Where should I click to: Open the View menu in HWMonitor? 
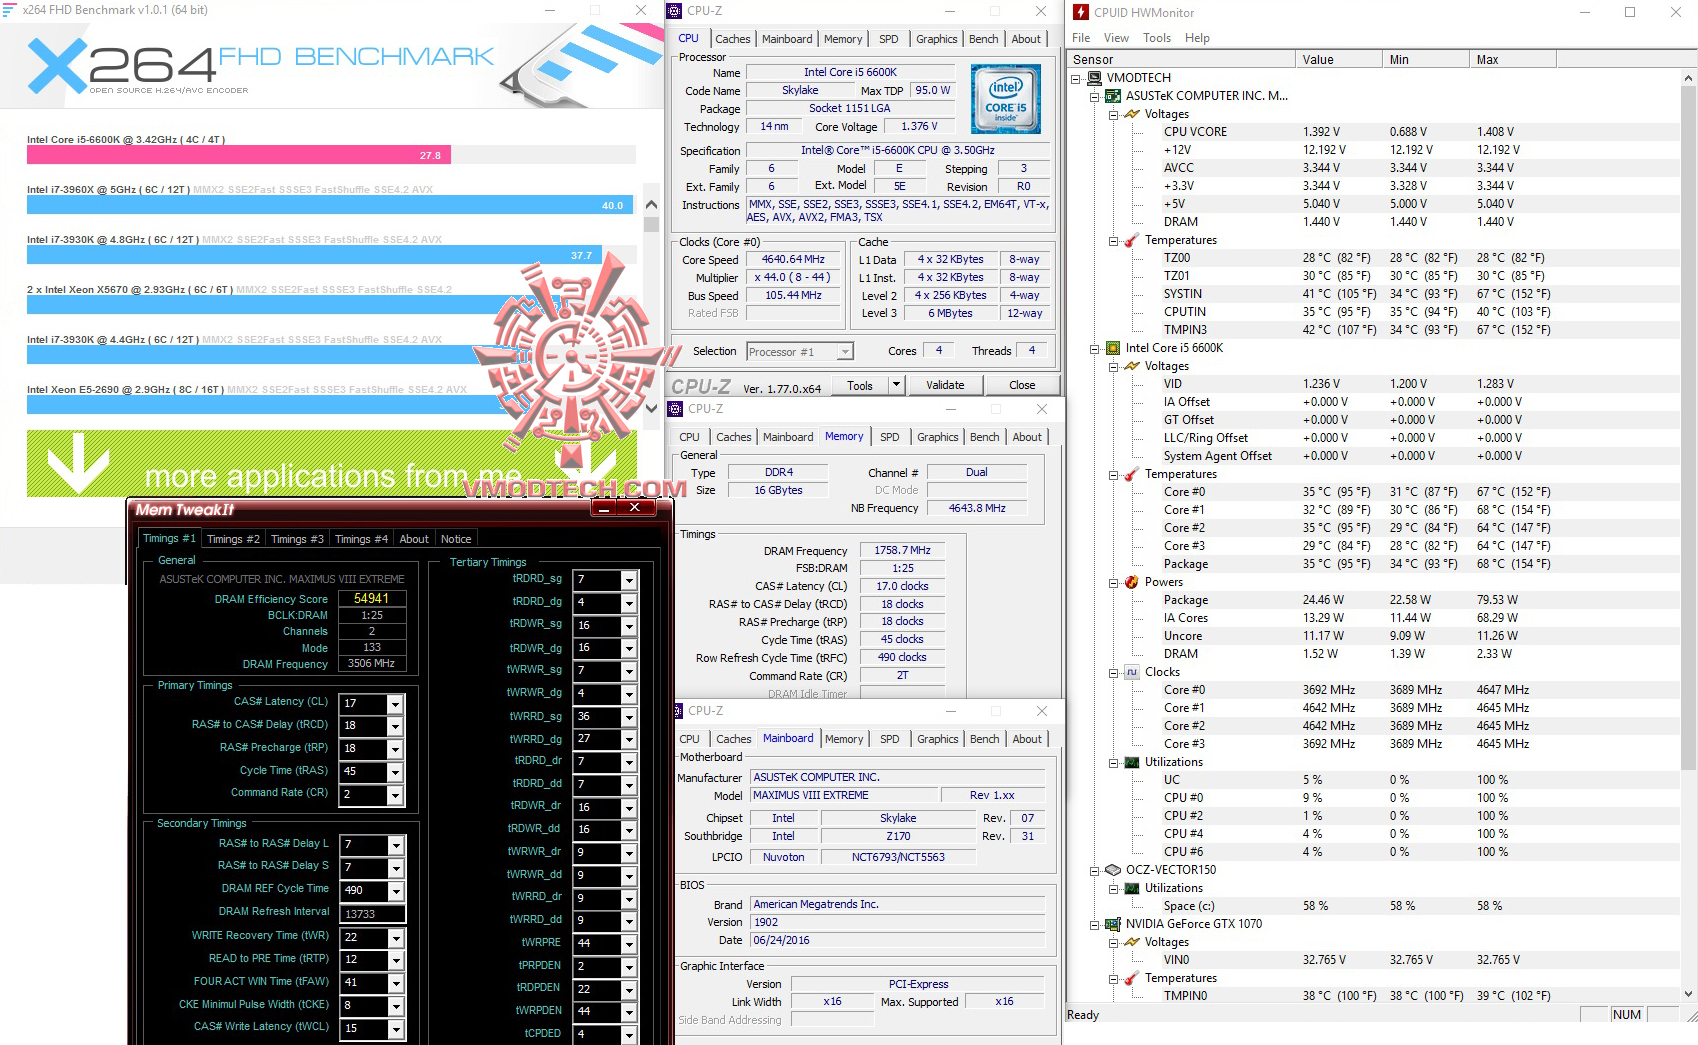[x=1115, y=37]
